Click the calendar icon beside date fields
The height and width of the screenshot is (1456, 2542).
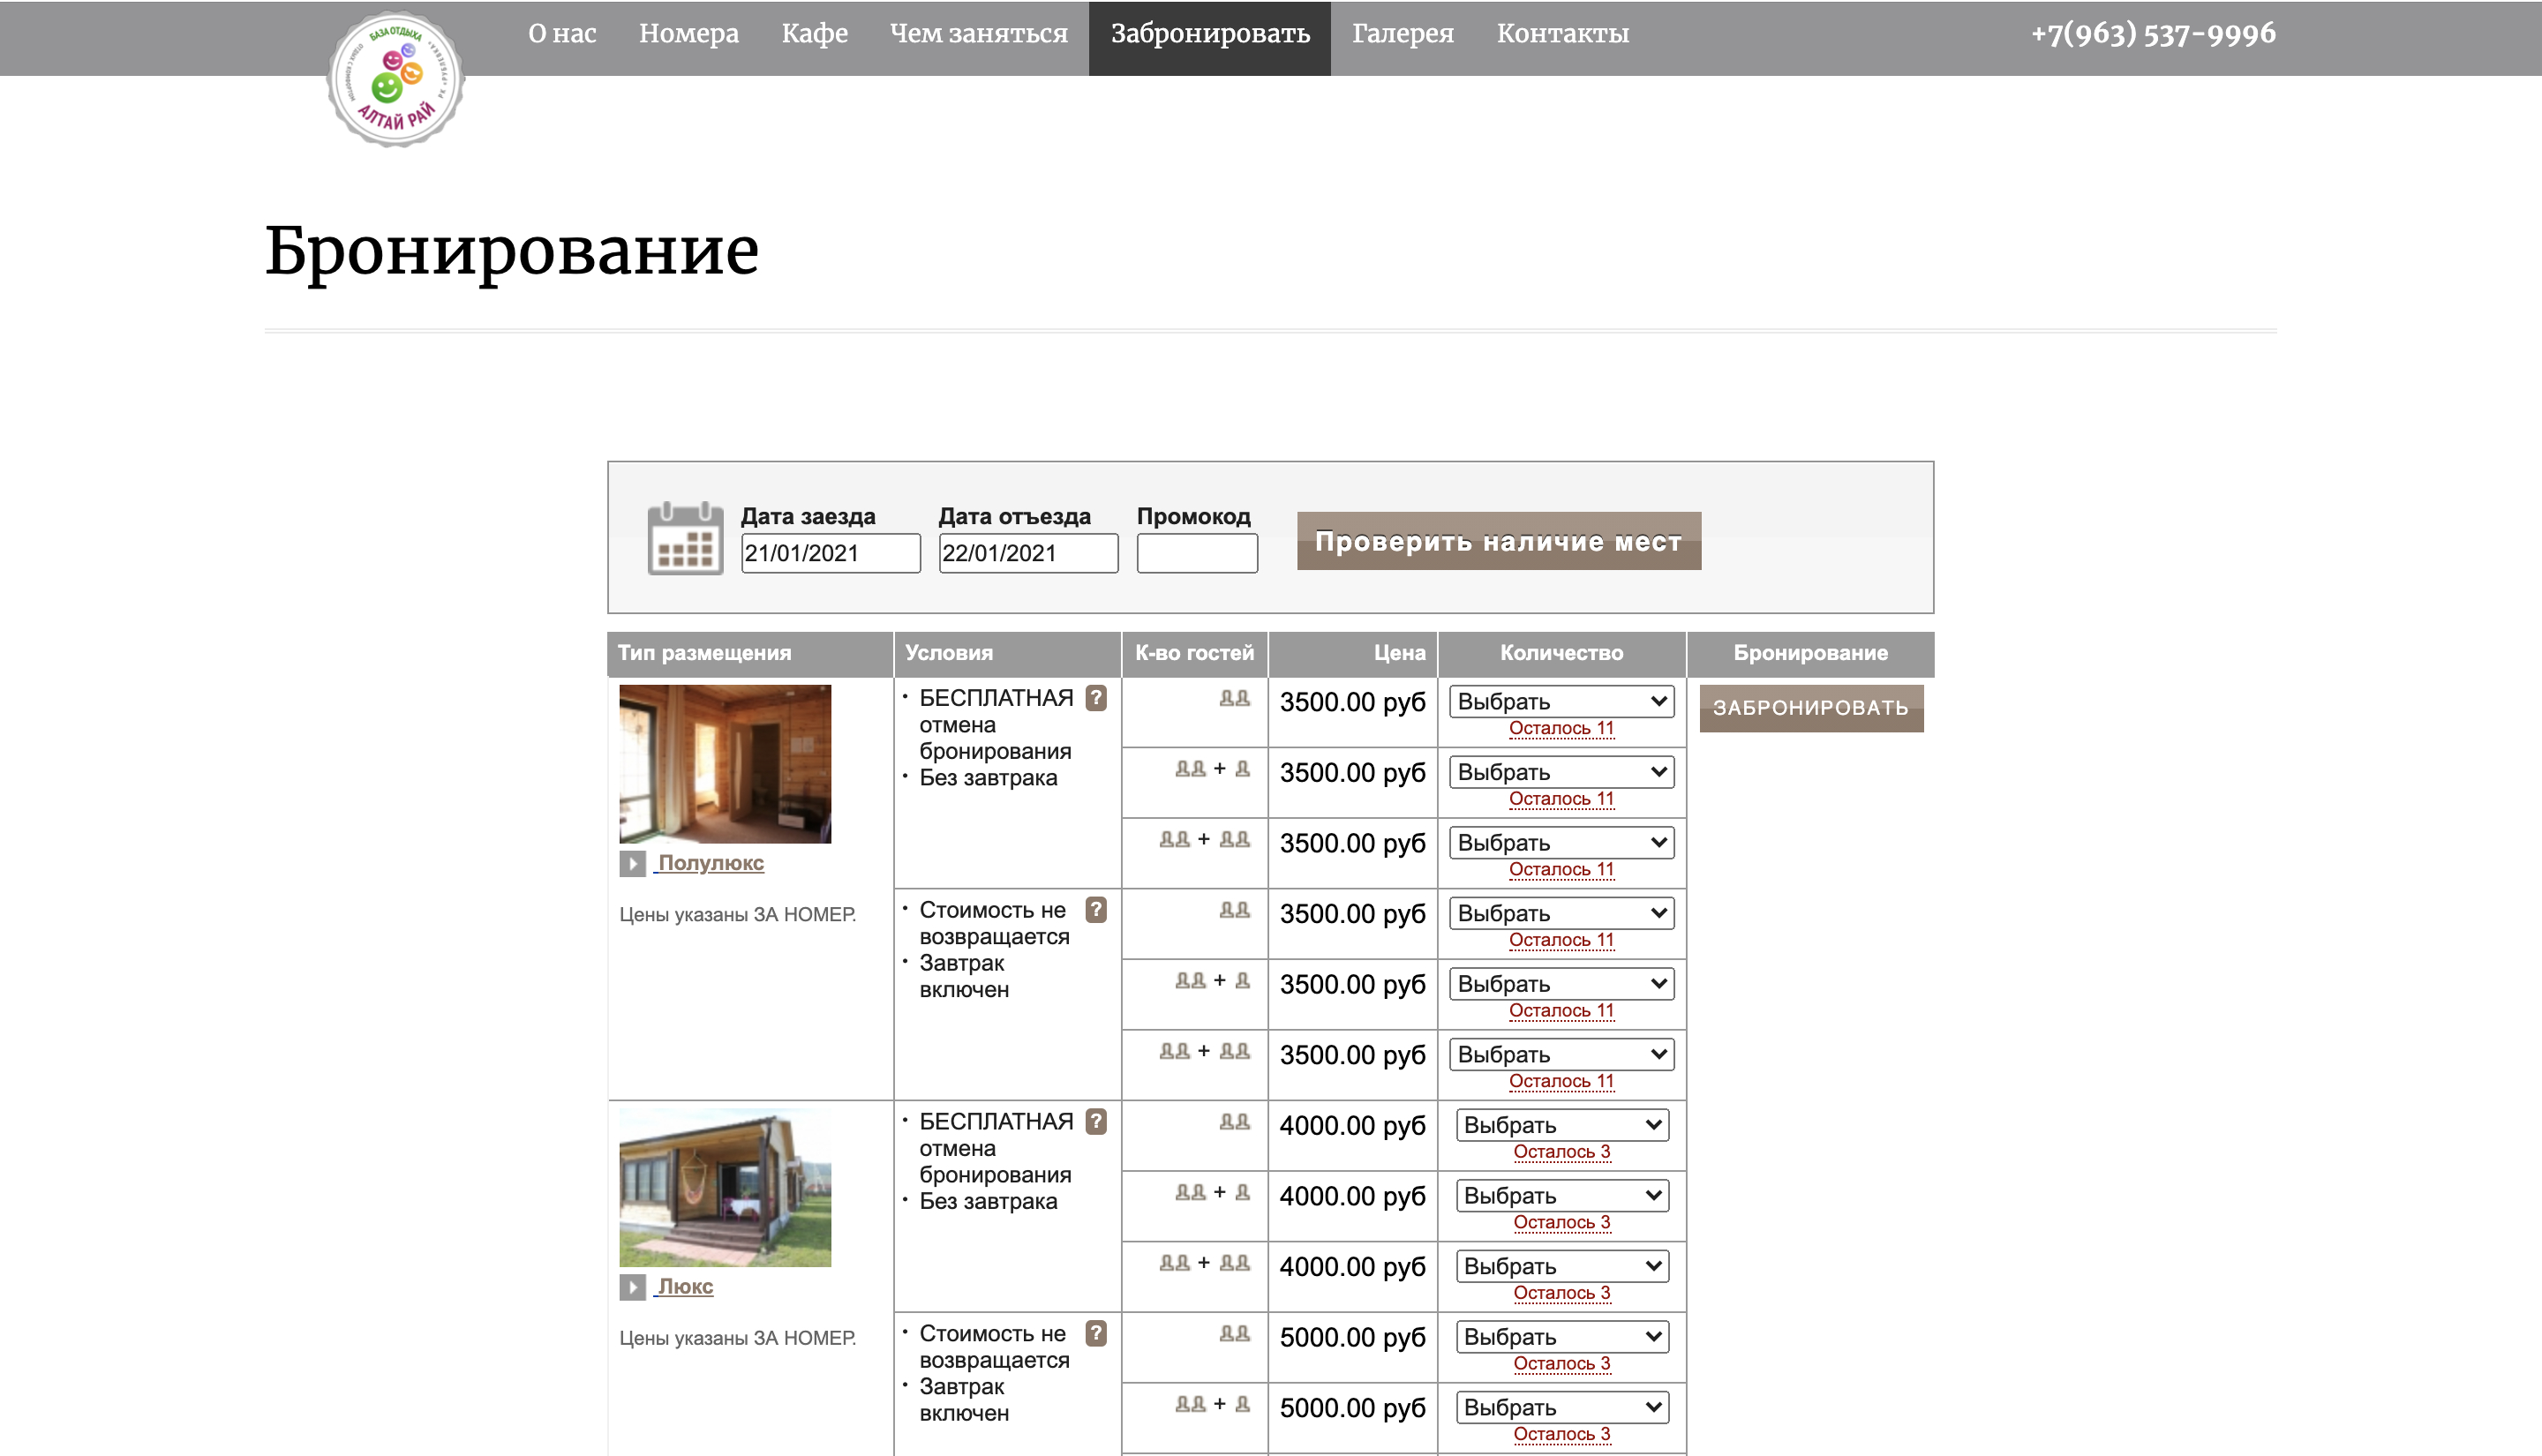tap(685, 539)
